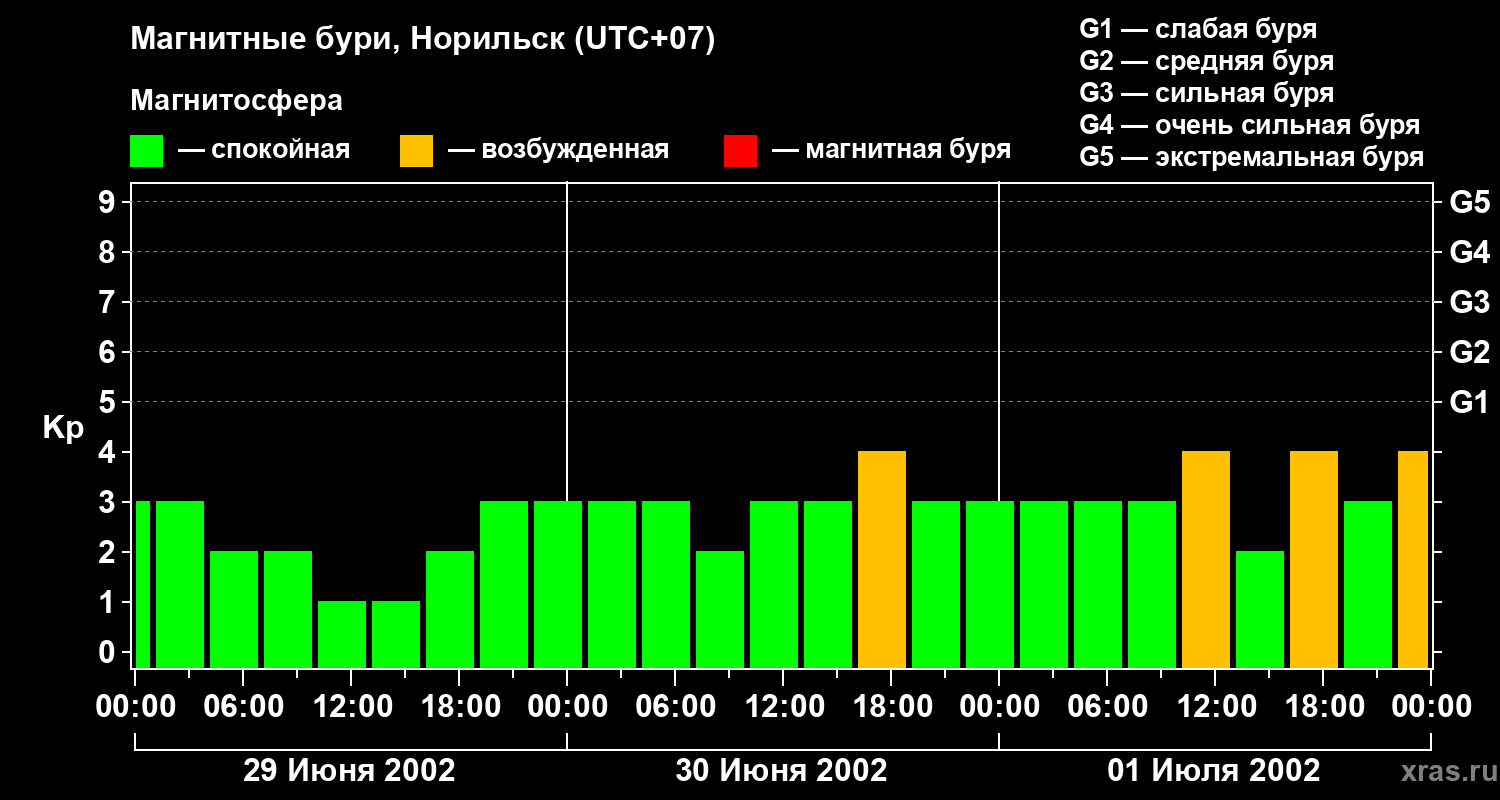
Task: Click 'G1 — слабая буря' description
Action: 1198,29
